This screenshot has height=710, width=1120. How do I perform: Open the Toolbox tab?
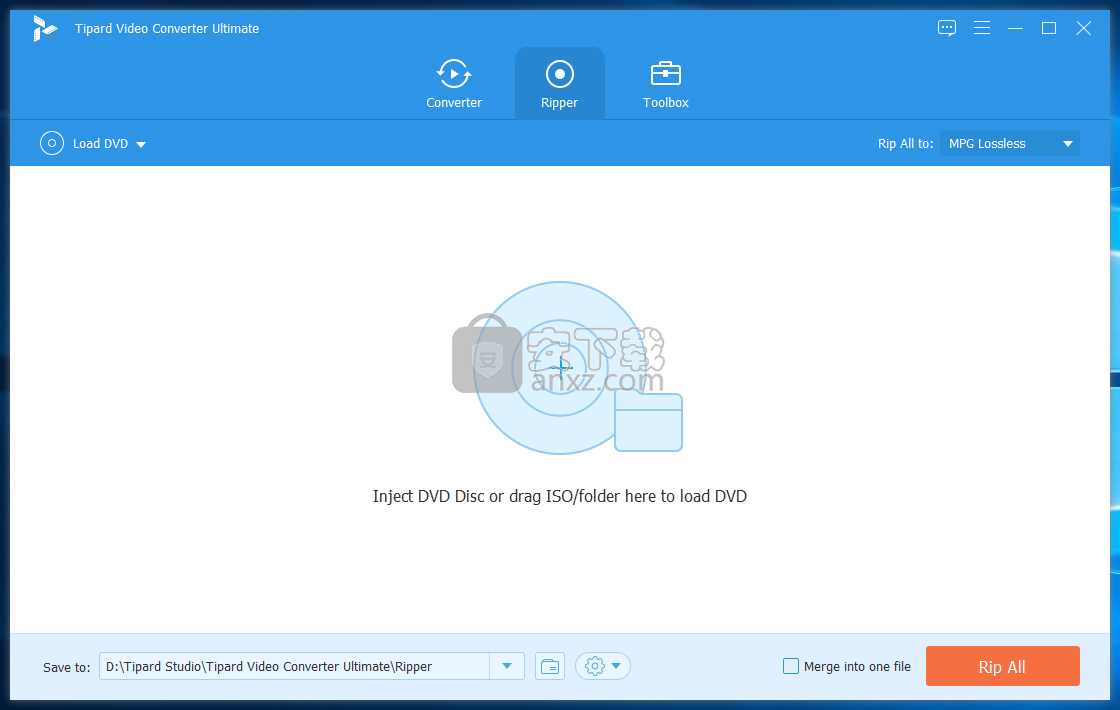(x=665, y=84)
